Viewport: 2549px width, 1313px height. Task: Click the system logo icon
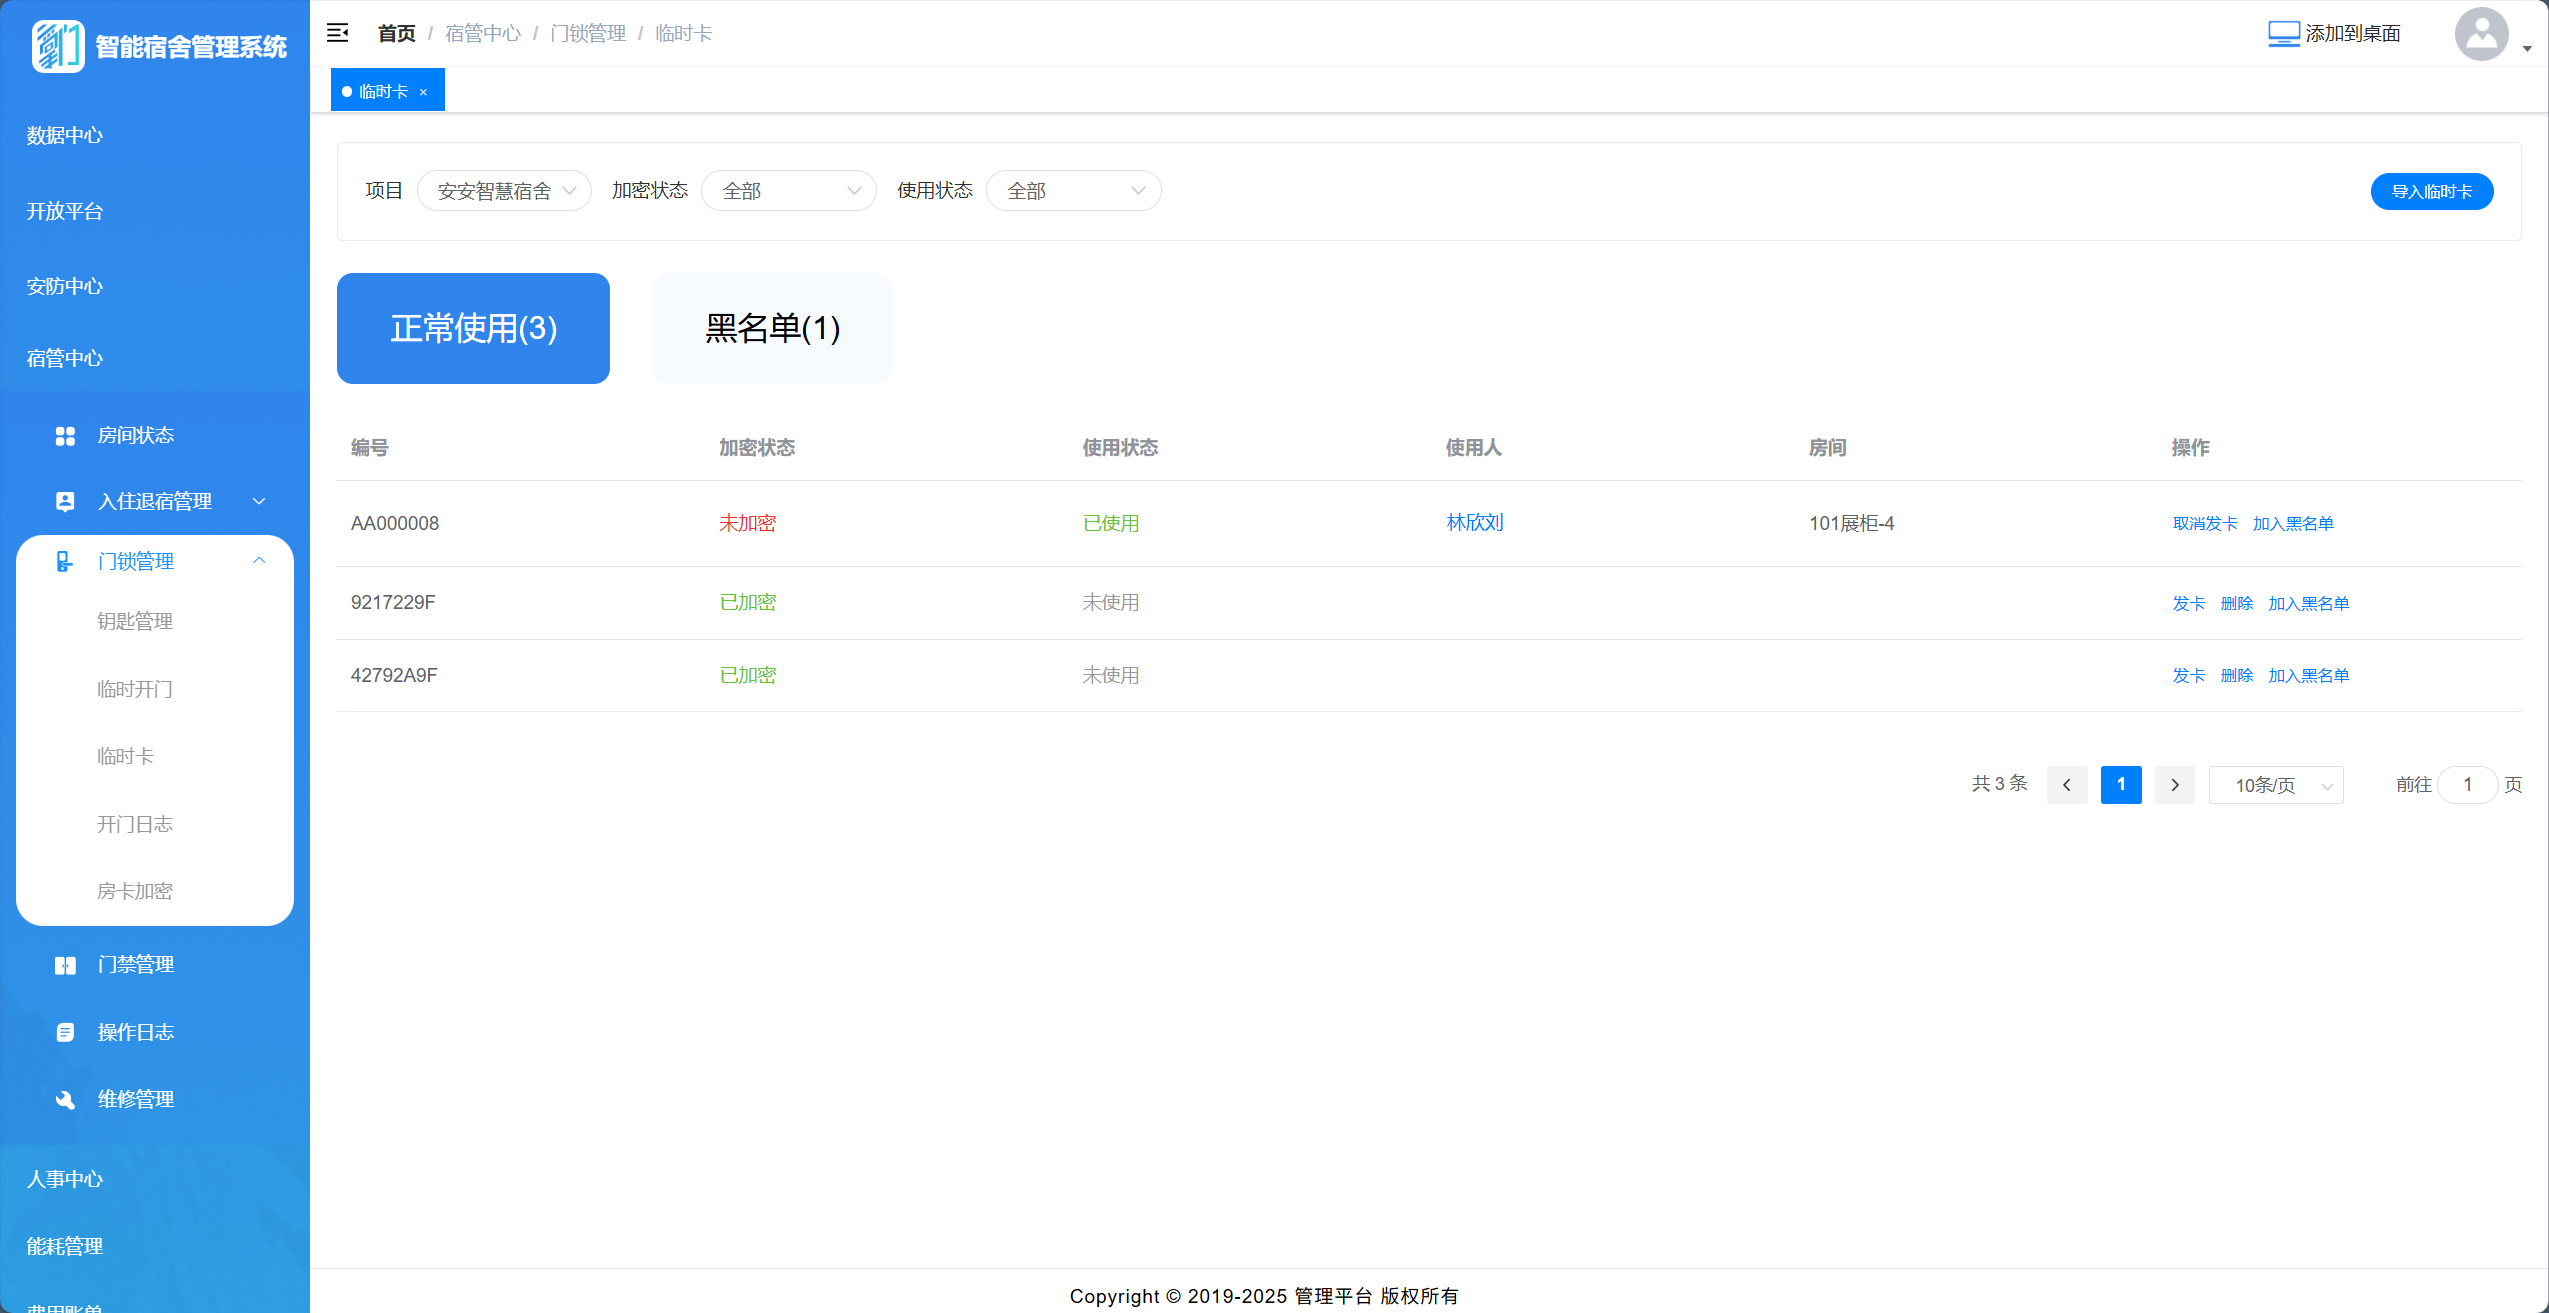(58, 46)
